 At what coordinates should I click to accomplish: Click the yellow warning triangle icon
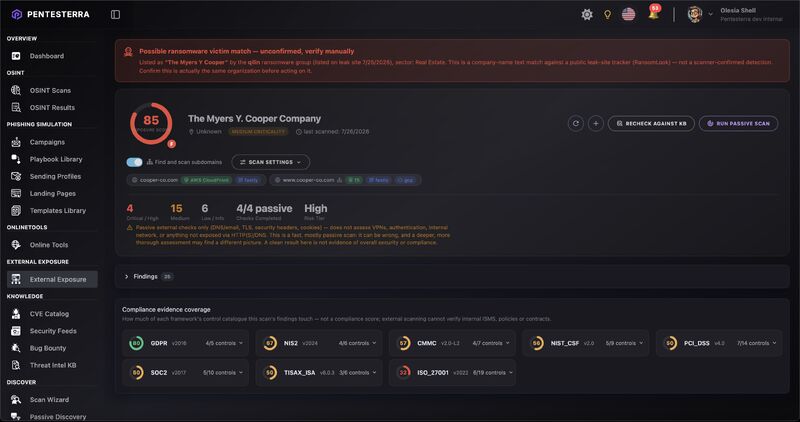pyautogui.click(x=130, y=228)
